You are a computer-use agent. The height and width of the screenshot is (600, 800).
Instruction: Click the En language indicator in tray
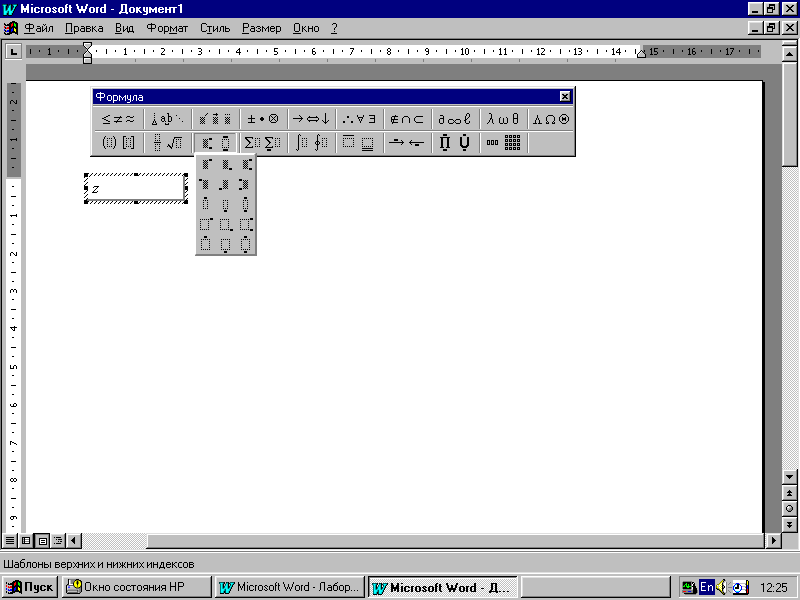707,587
